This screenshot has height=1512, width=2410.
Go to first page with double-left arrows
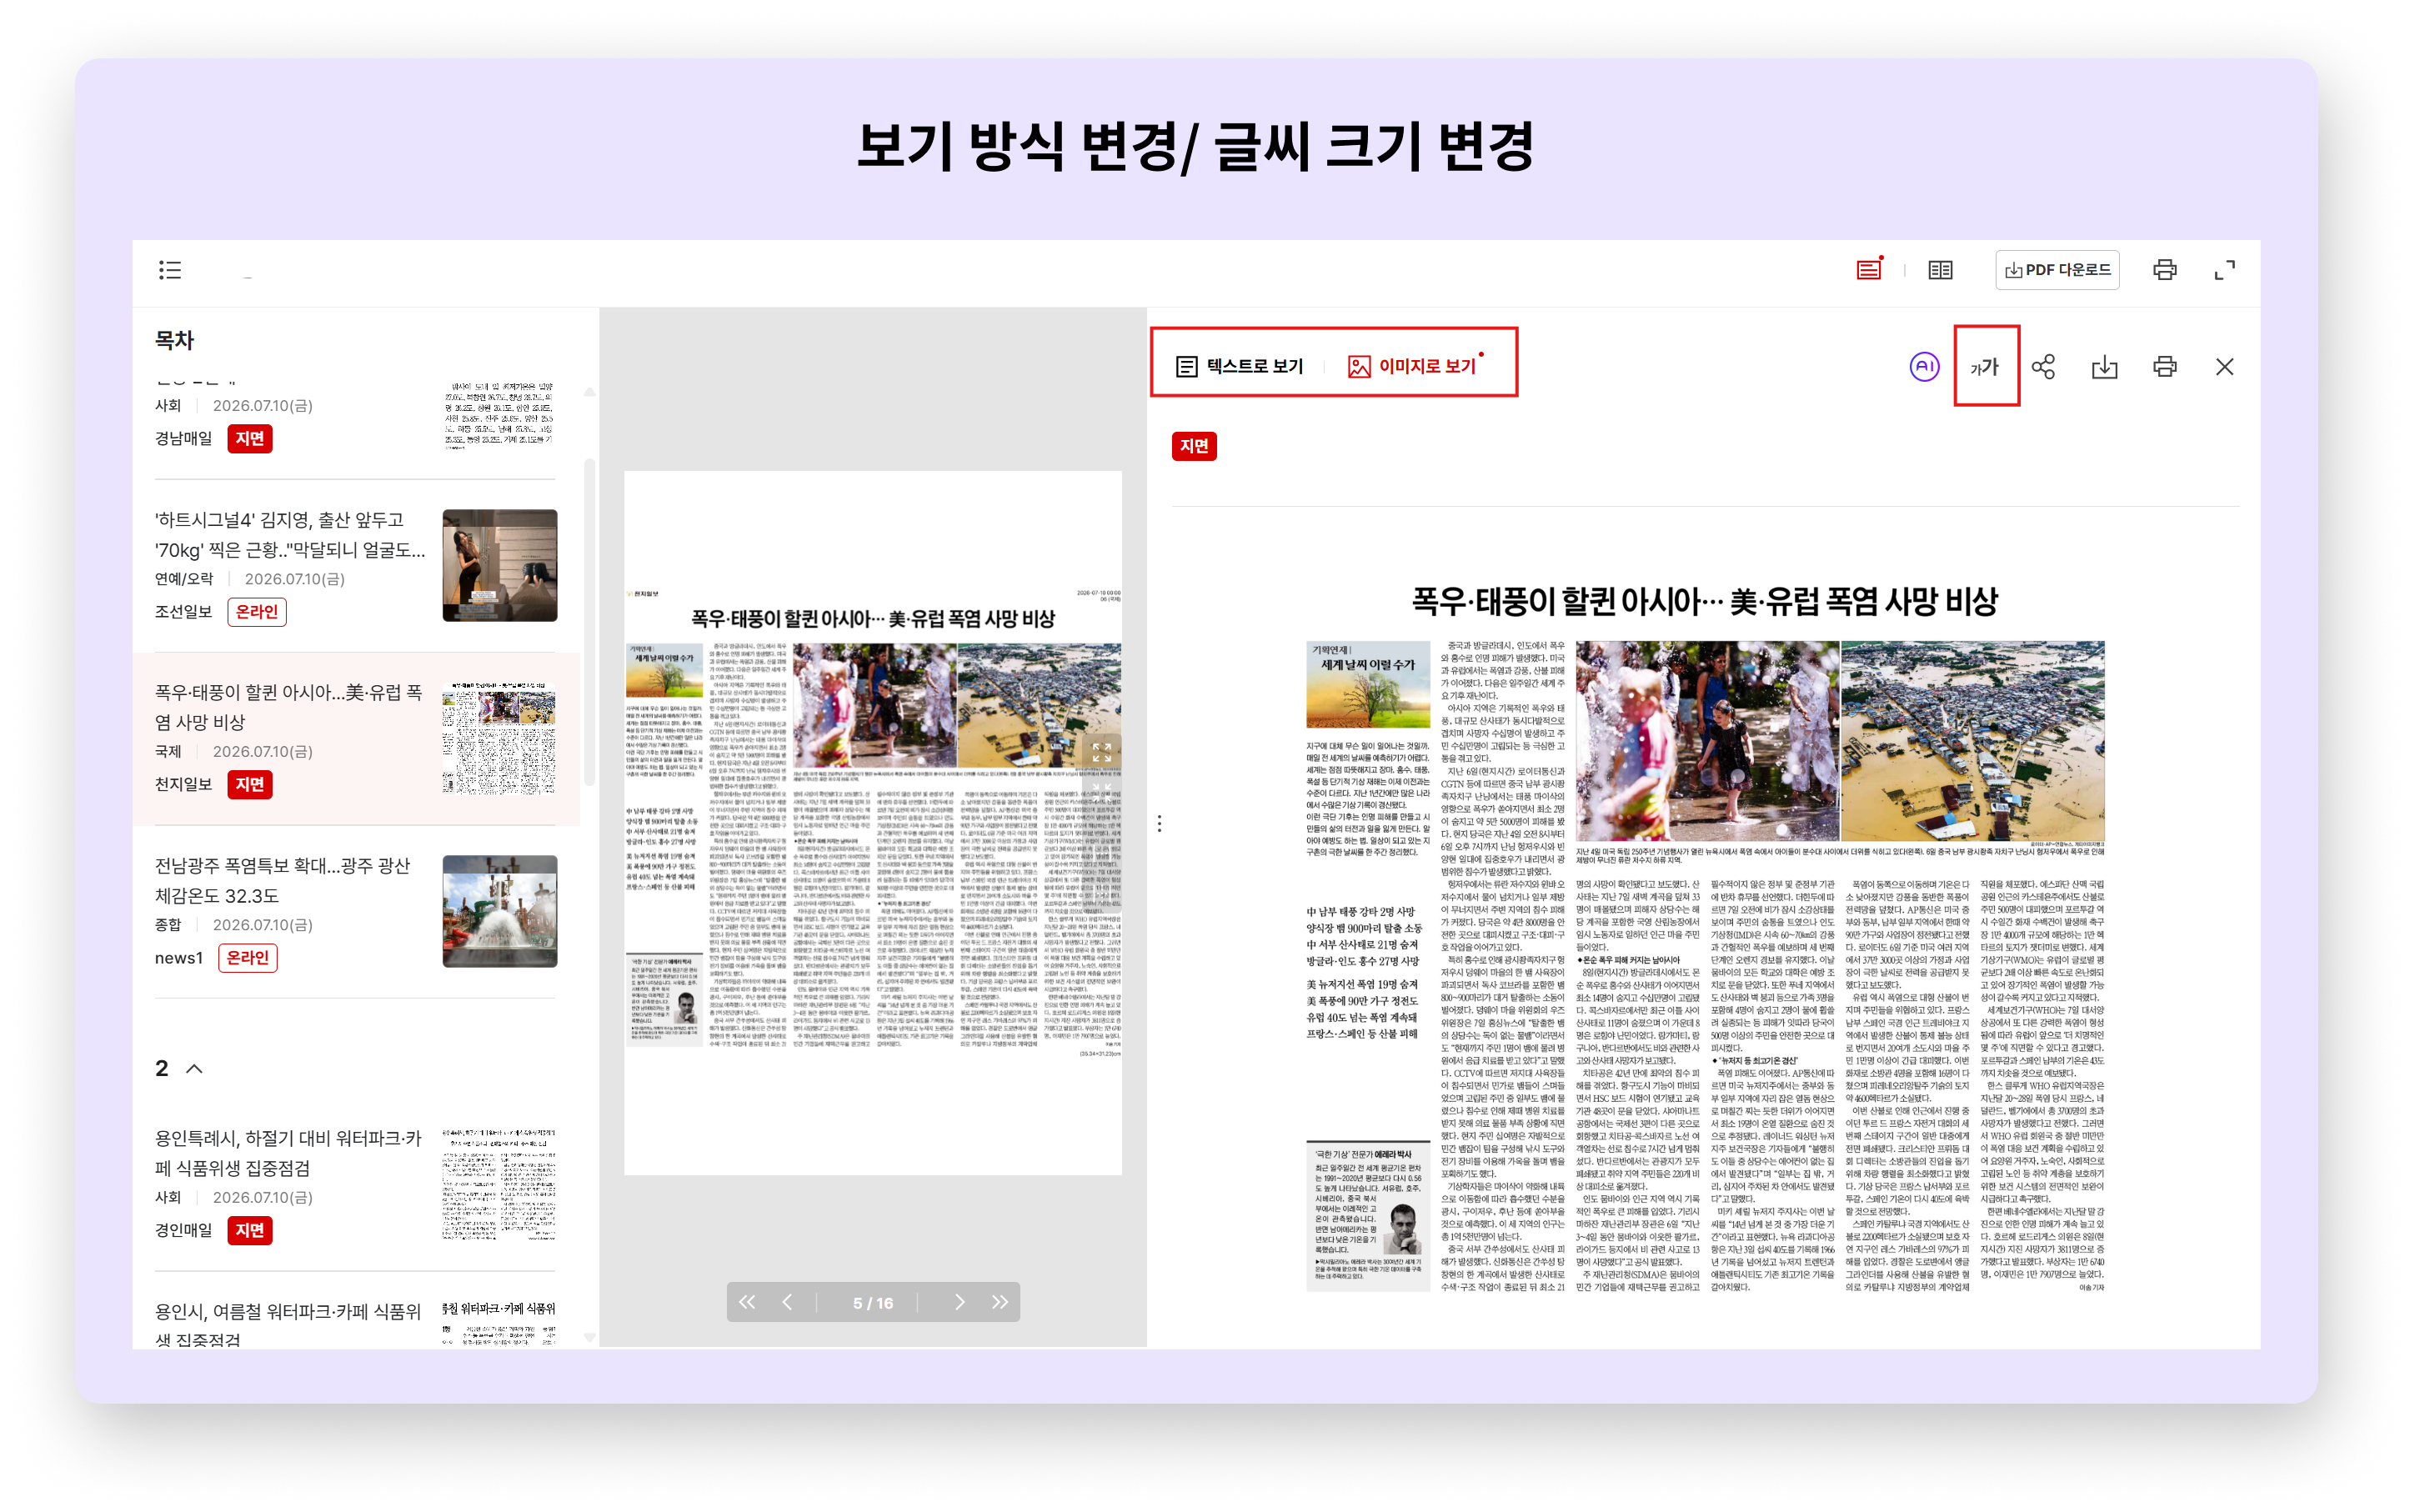747,1302
